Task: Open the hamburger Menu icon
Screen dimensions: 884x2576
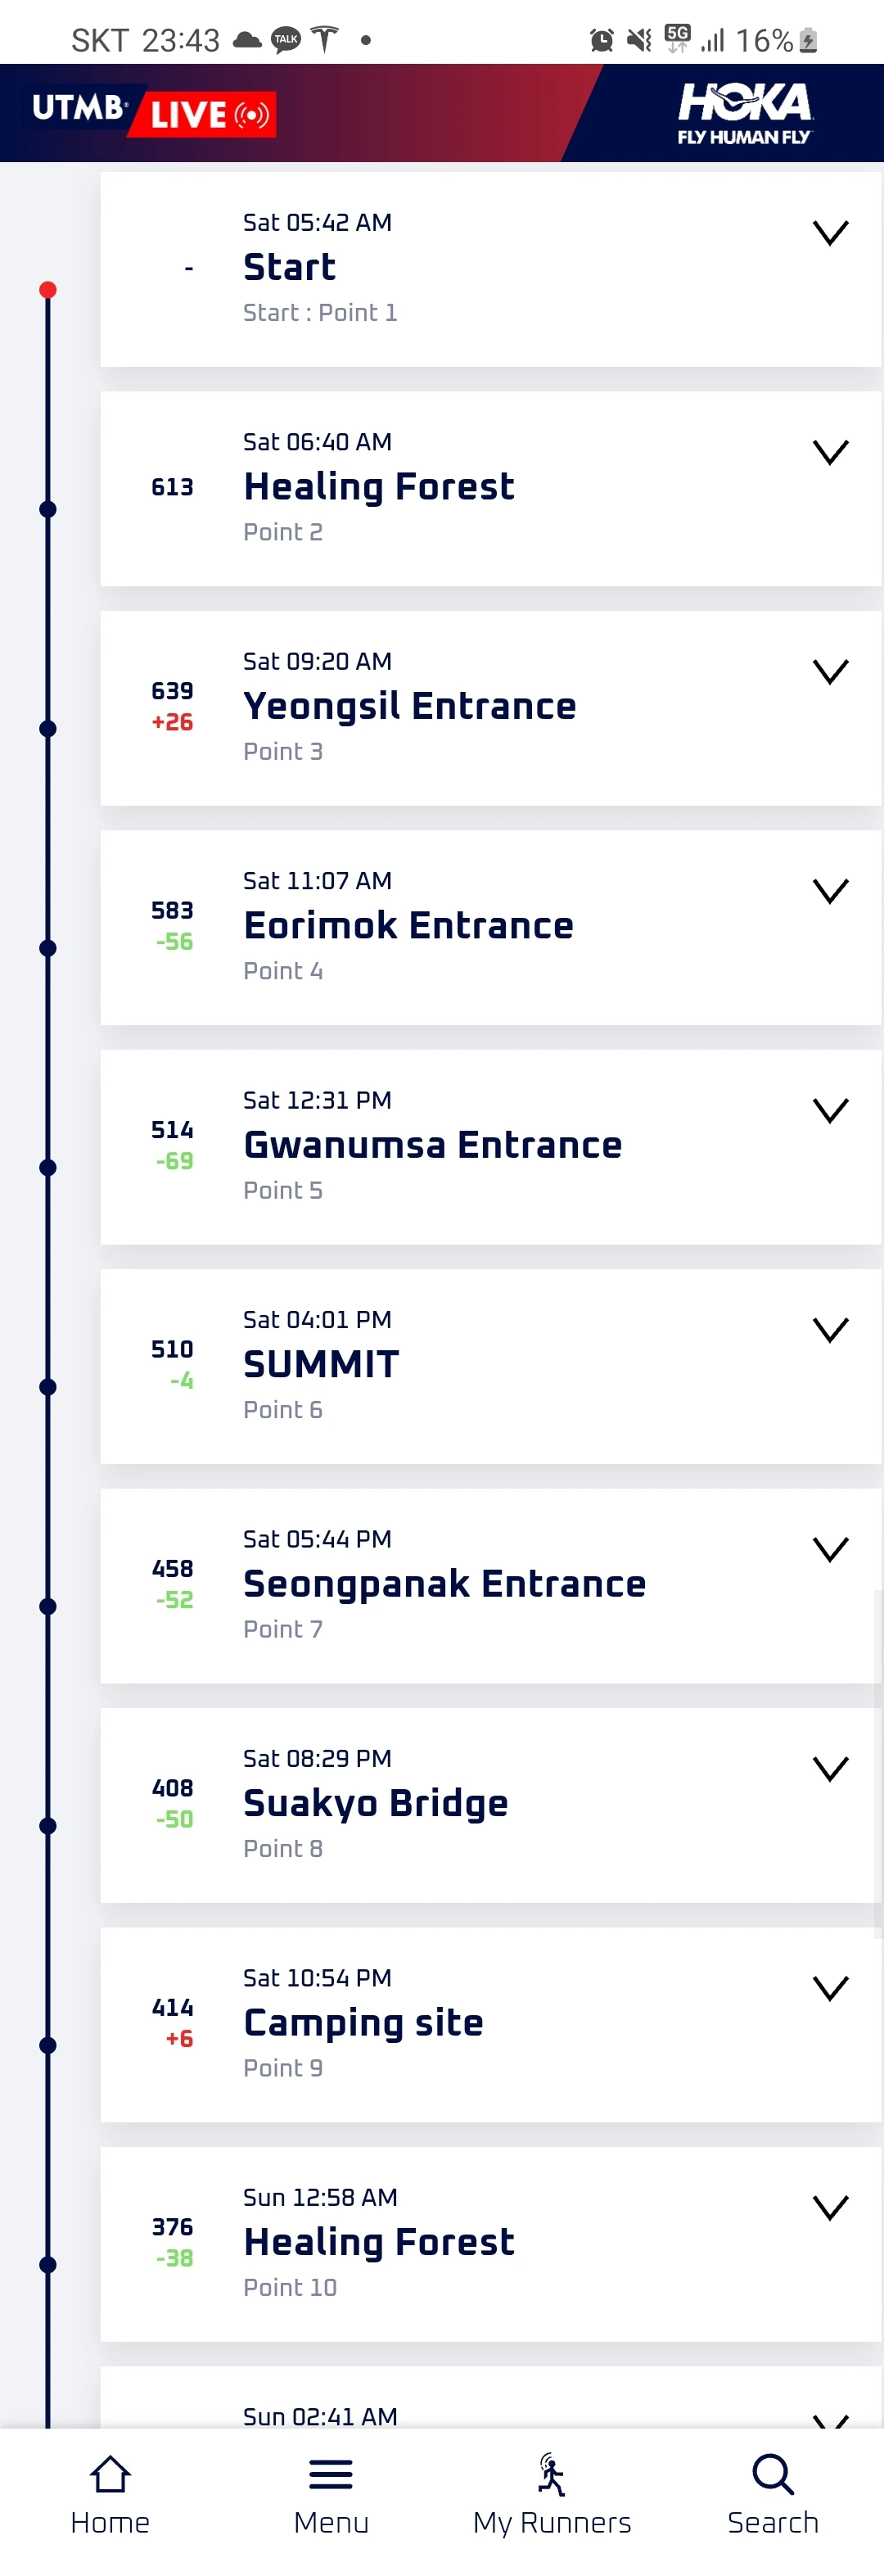Action: click(331, 2474)
